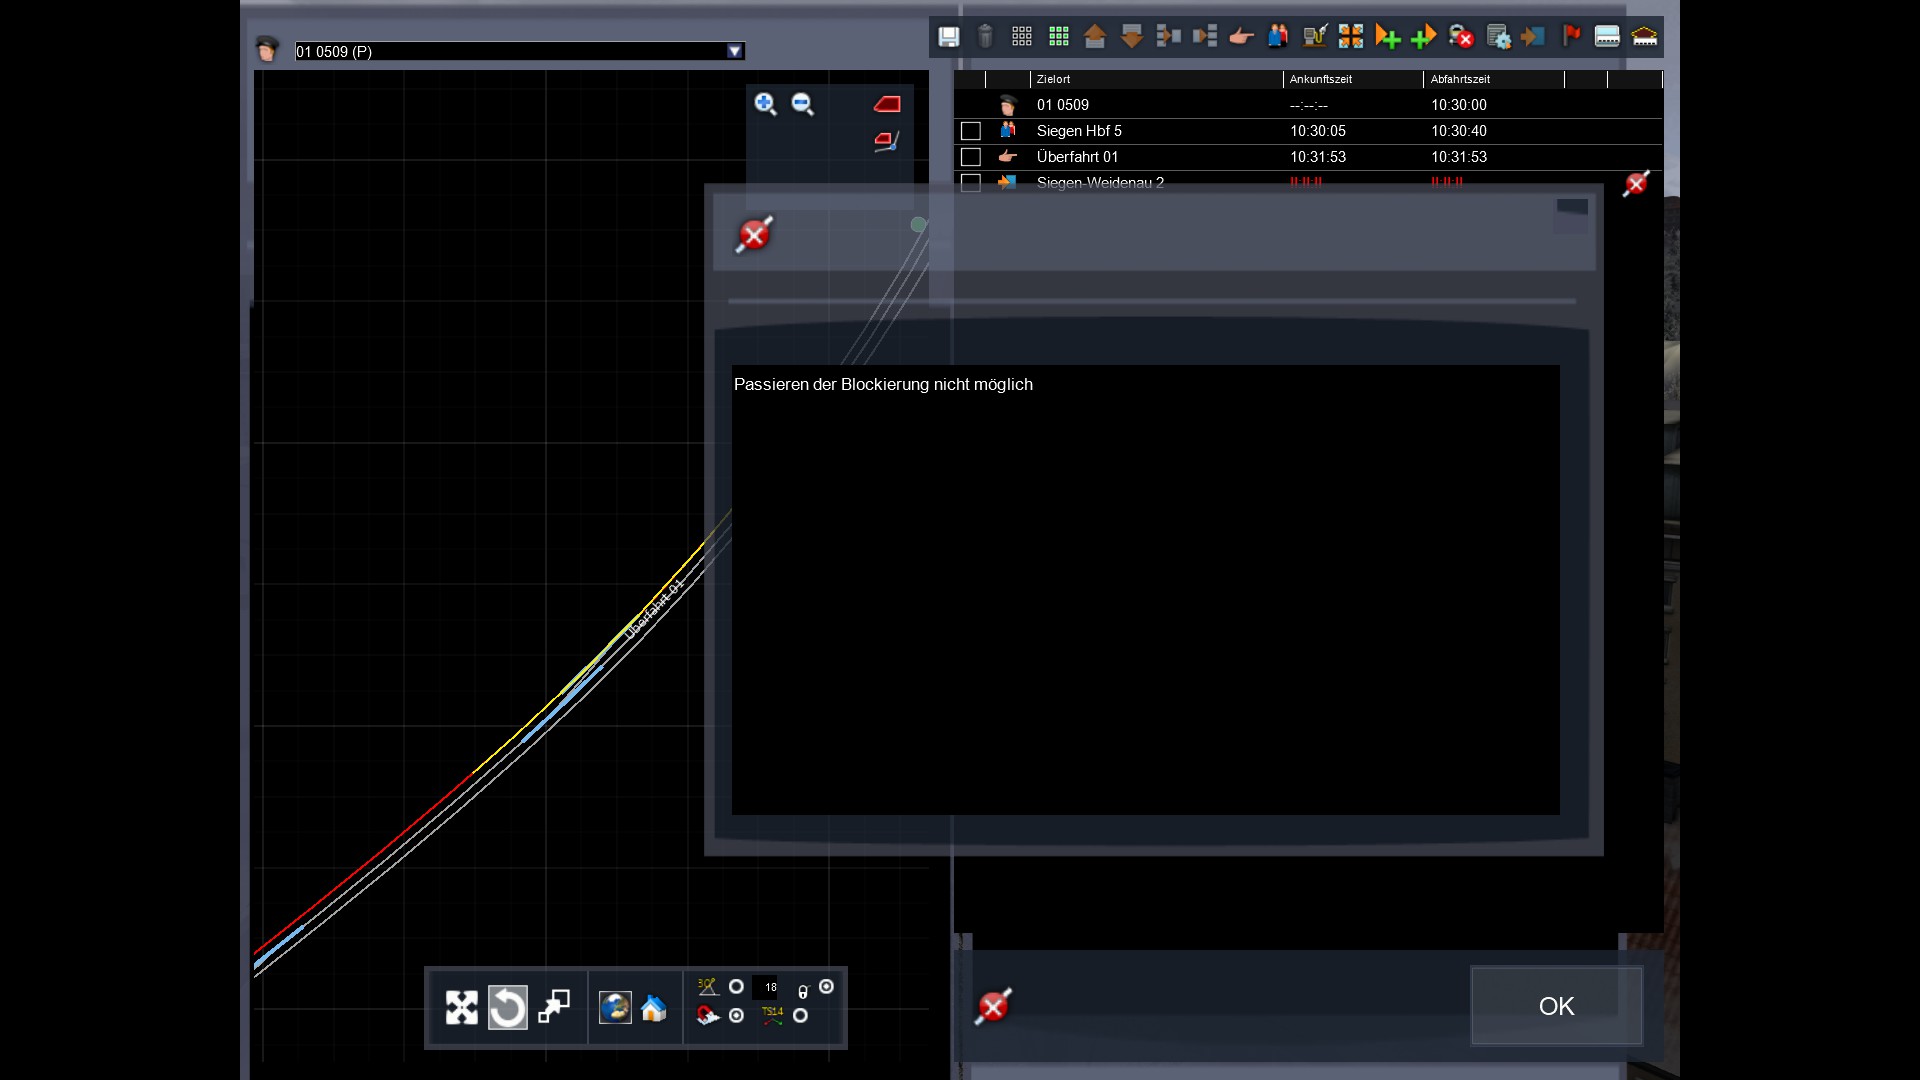This screenshot has width=1920, height=1080.
Task: Click the Abfahrtszeit column header
Action: (x=1460, y=79)
